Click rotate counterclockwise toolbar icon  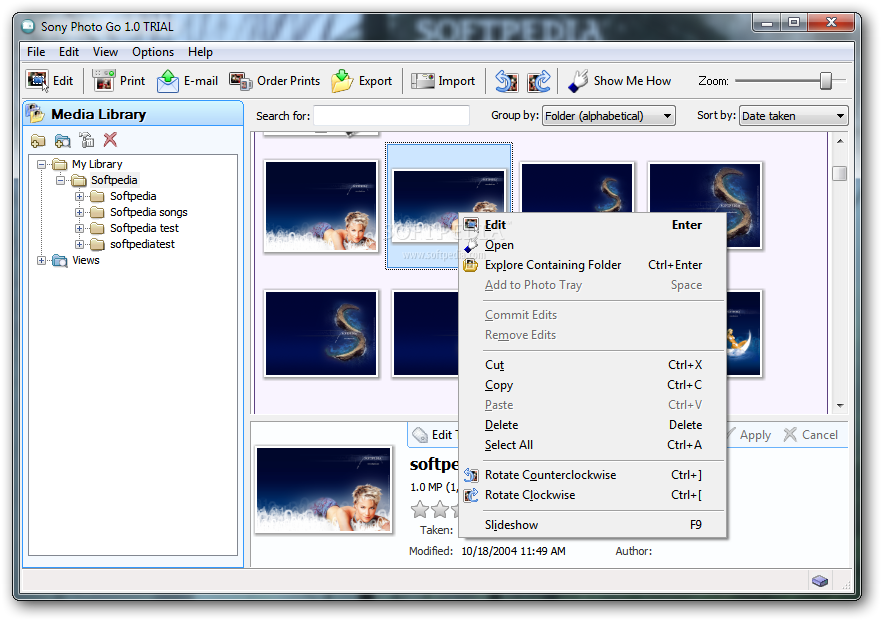(x=506, y=81)
